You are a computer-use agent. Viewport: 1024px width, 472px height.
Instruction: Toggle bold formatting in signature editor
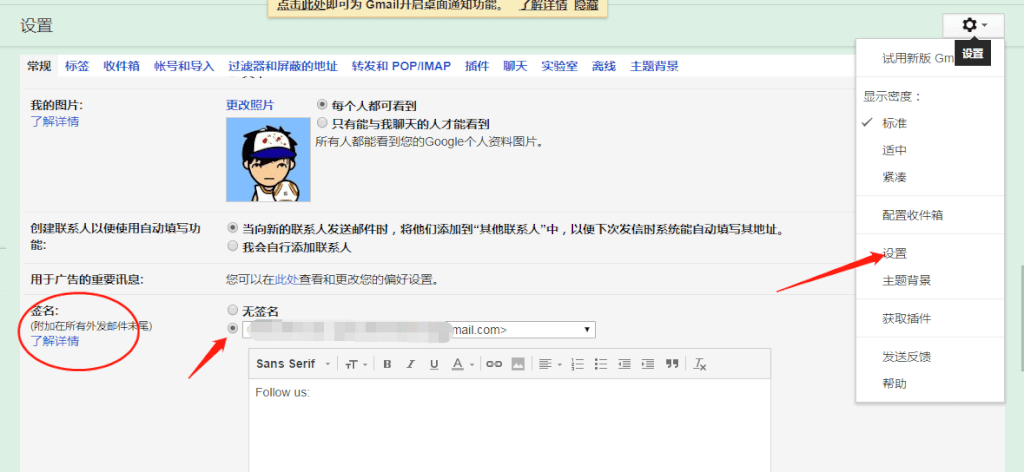387,364
